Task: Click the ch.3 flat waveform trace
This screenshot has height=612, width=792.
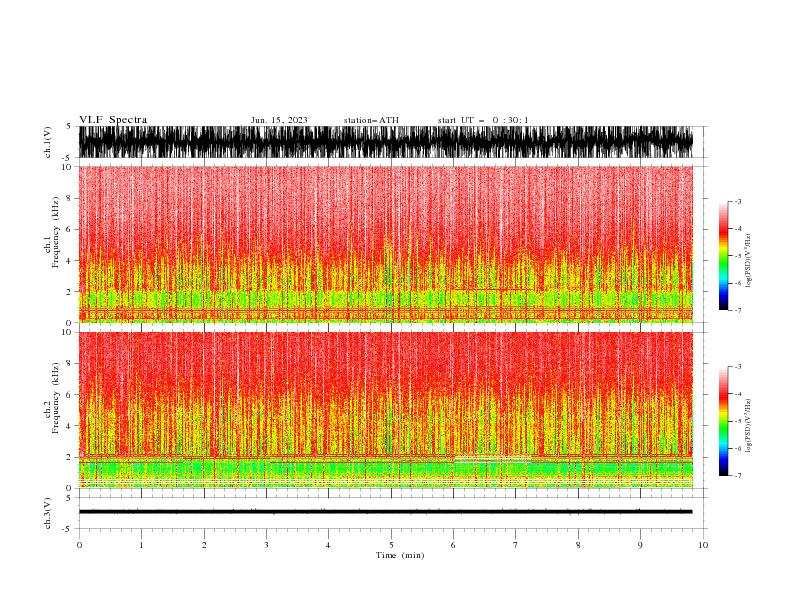Action: 385,512
